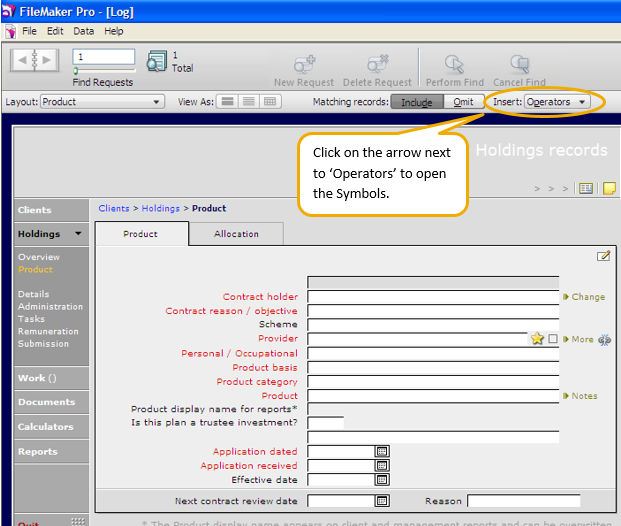Select Details in the sidebar
The image size is (621, 526).
(x=33, y=294)
